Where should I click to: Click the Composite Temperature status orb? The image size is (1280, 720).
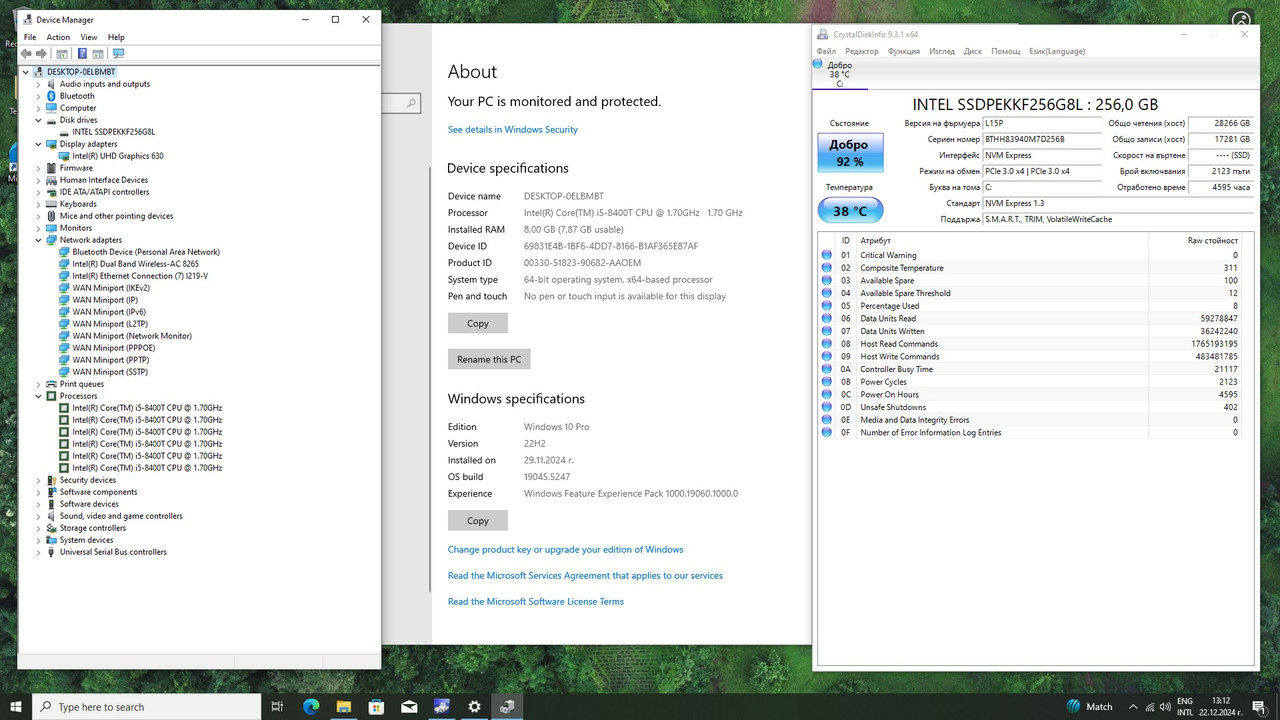point(827,268)
